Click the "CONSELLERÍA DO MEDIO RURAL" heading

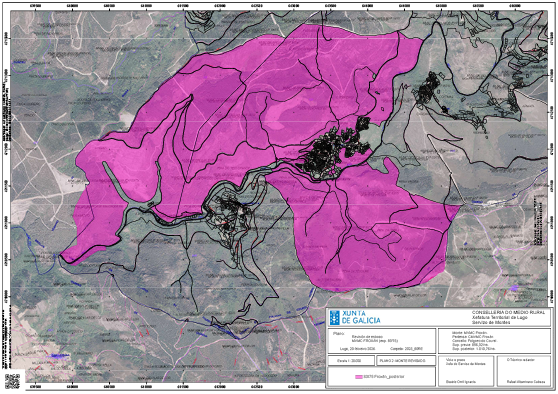point(508,312)
